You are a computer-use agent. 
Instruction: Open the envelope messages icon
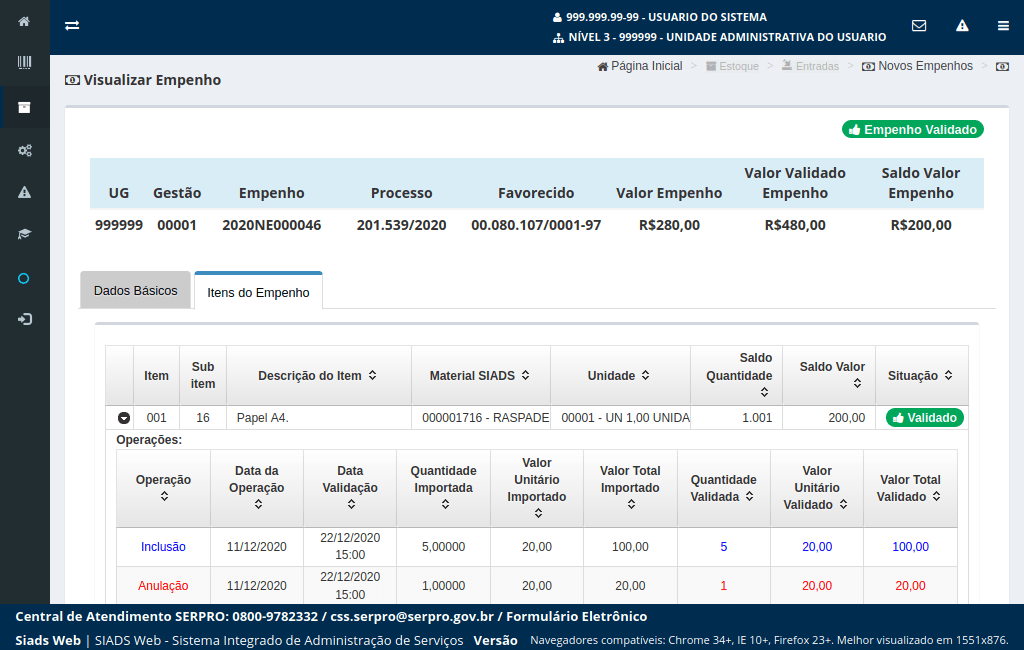919,25
